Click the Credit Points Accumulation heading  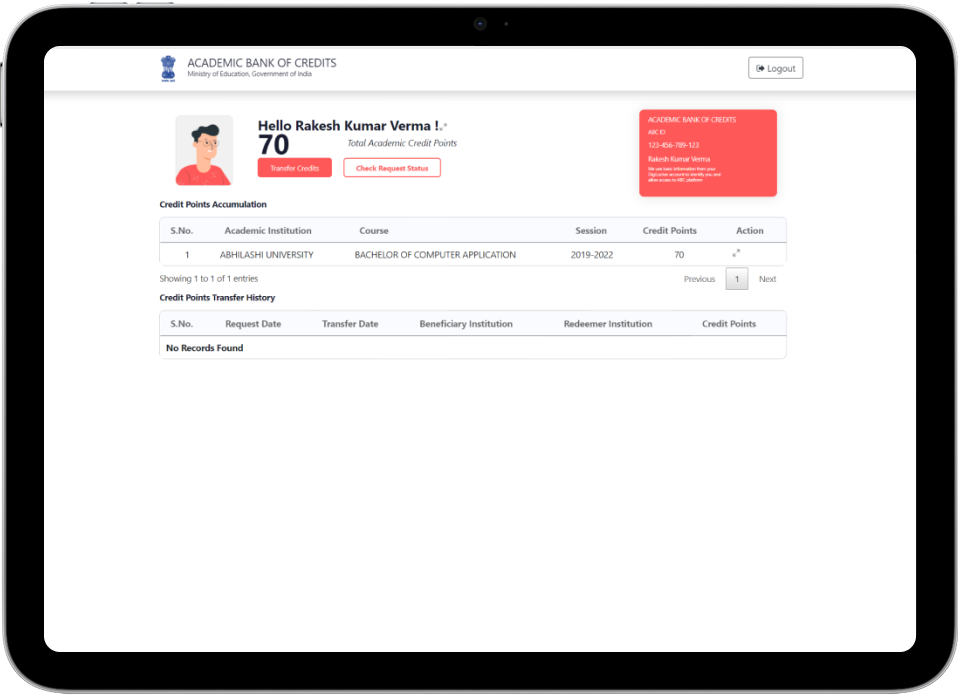(212, 204)
